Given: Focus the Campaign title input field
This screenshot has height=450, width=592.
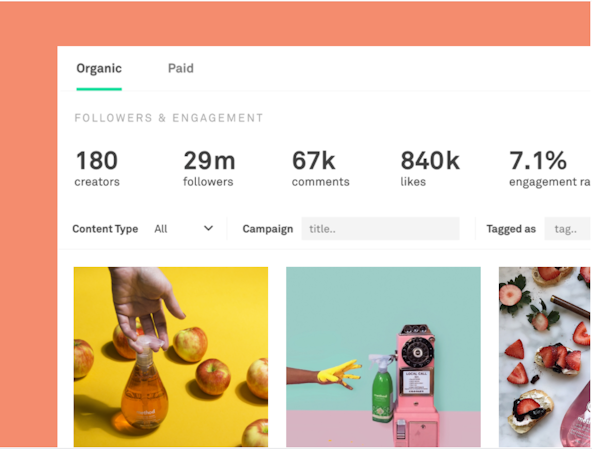Looking at the screenshot, I should pyautogui.click(x=380, y=228).
